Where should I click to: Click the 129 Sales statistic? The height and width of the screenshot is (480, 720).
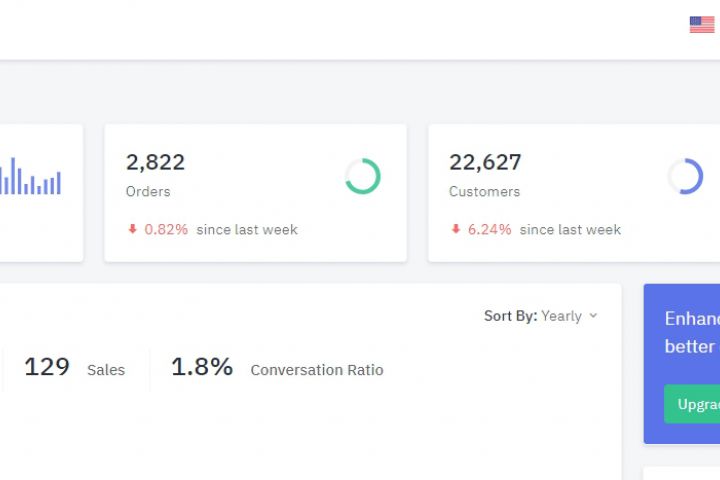point(47,368)
